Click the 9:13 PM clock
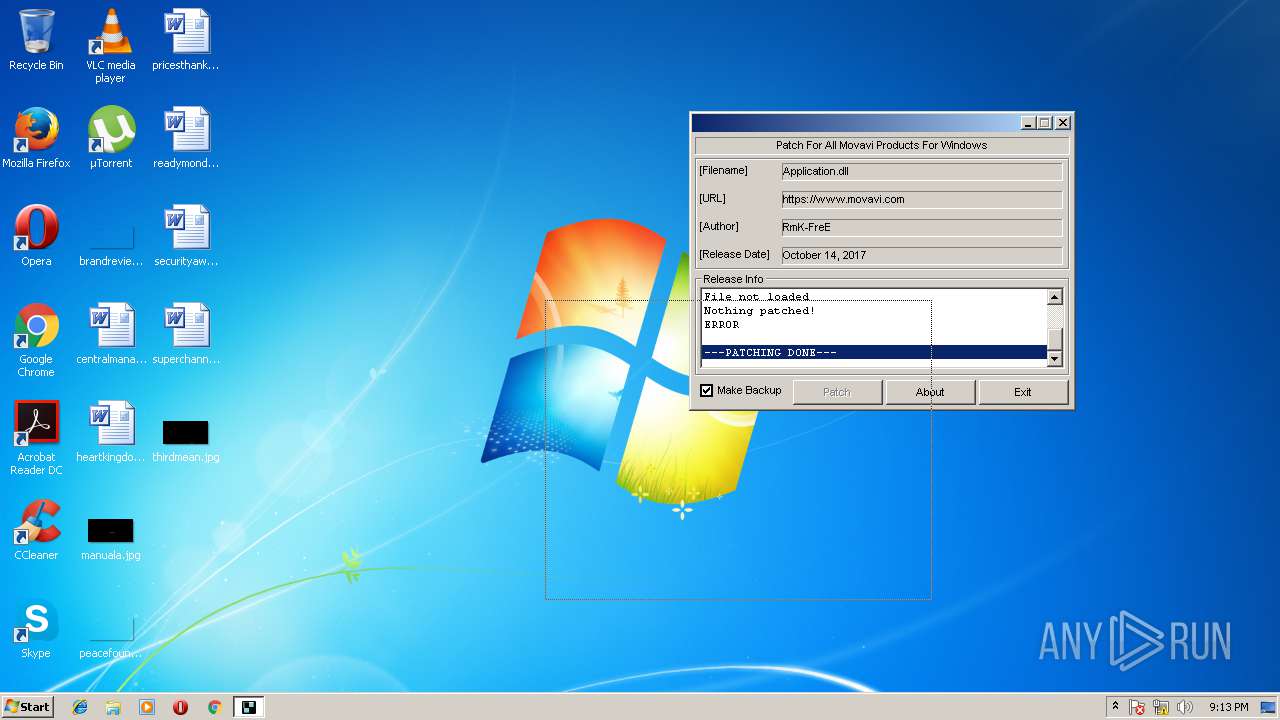1280x720 pixels. (x=1228, y=707)
